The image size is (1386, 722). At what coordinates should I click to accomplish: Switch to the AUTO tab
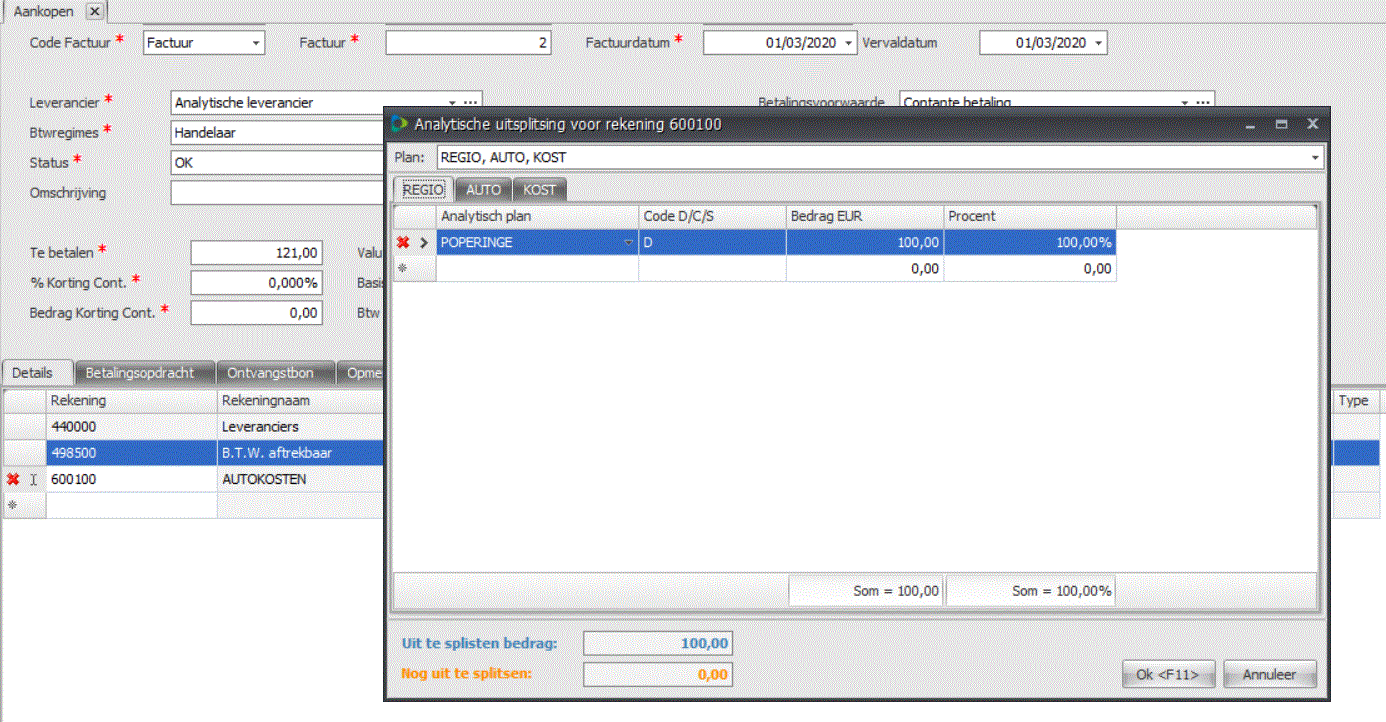(483, 189)
